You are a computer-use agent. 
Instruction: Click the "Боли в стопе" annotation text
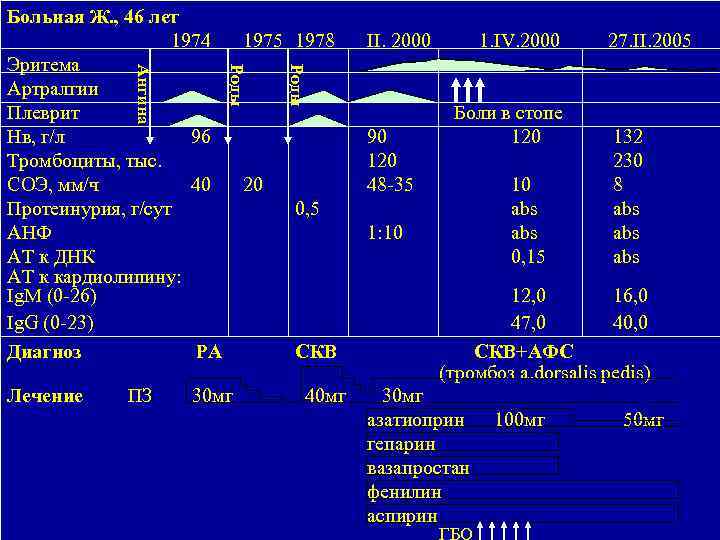[508, 113]
